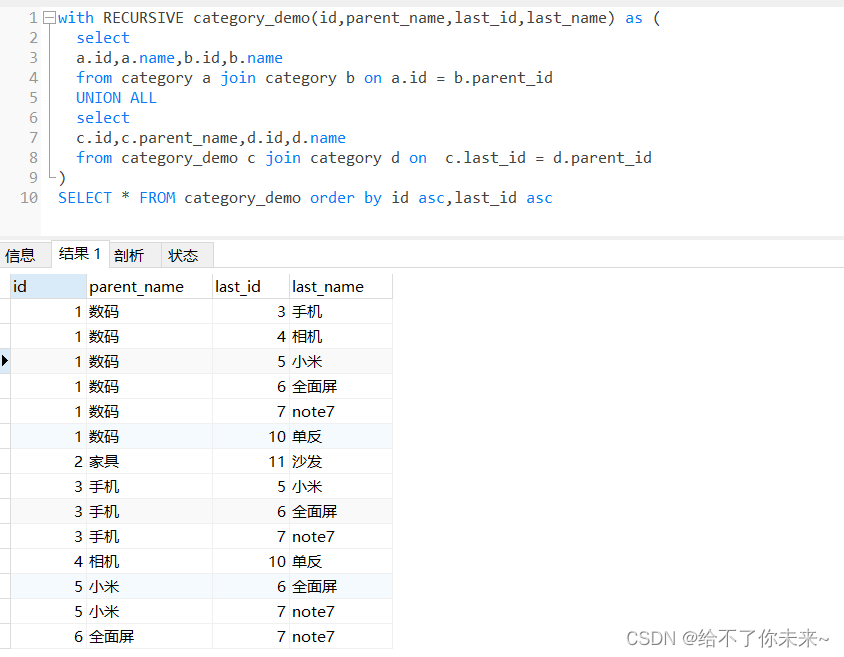Select the 结果 1 tab
Image resolution: width=844 pixels, height=657 pixels.
click(x=80, y=253)
